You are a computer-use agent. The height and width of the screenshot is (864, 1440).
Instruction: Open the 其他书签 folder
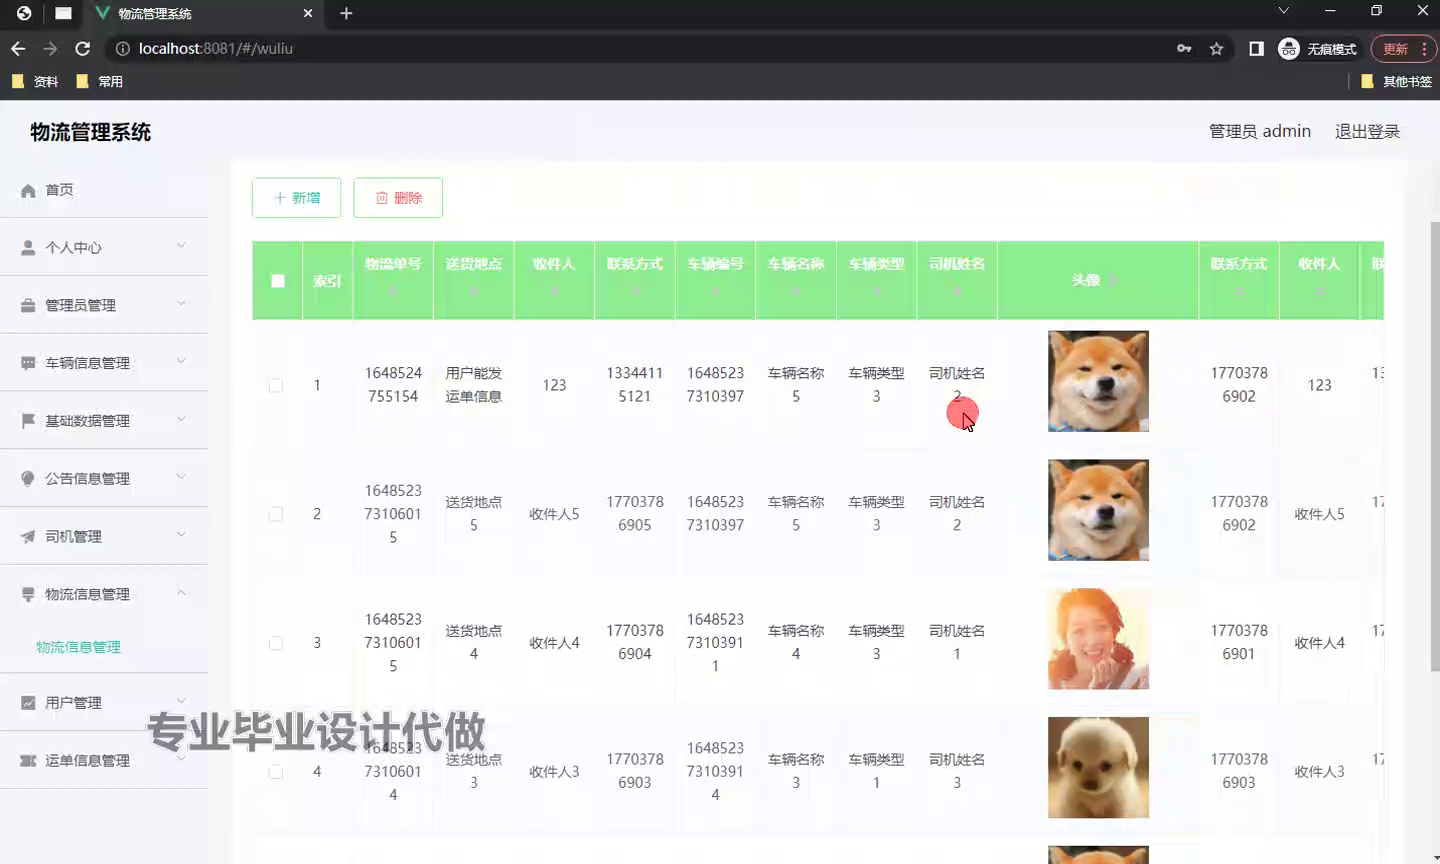click(x=1397, y=81)
